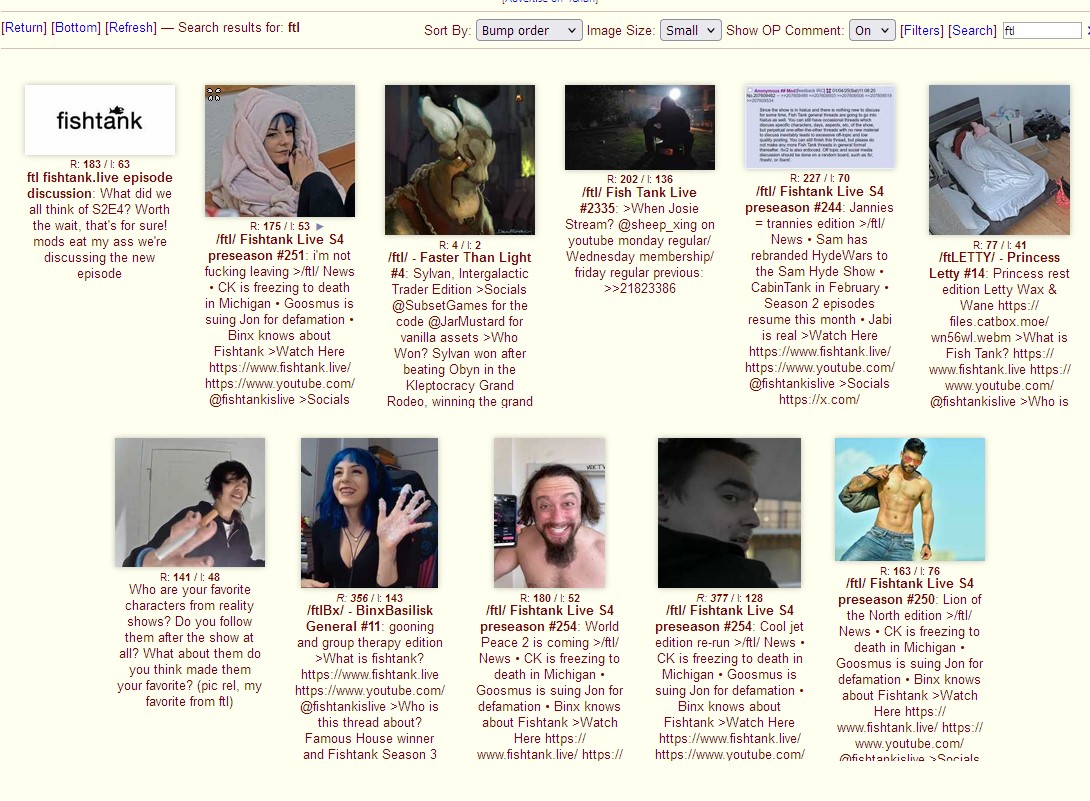Open the thumbnail of person holding cigarette
This screenshot has width=1090, height=801.
click(x=190, y=502)
